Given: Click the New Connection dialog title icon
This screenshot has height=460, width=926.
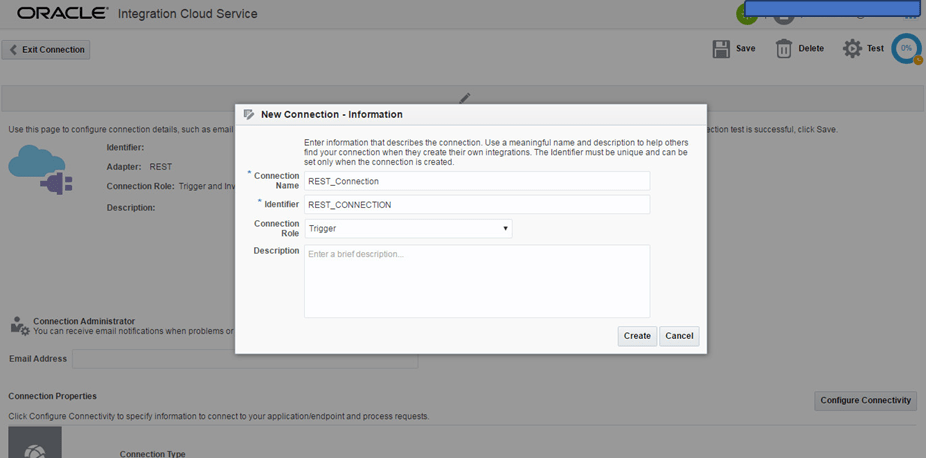Looking at the screenshot, I should (x=249, y=115).
